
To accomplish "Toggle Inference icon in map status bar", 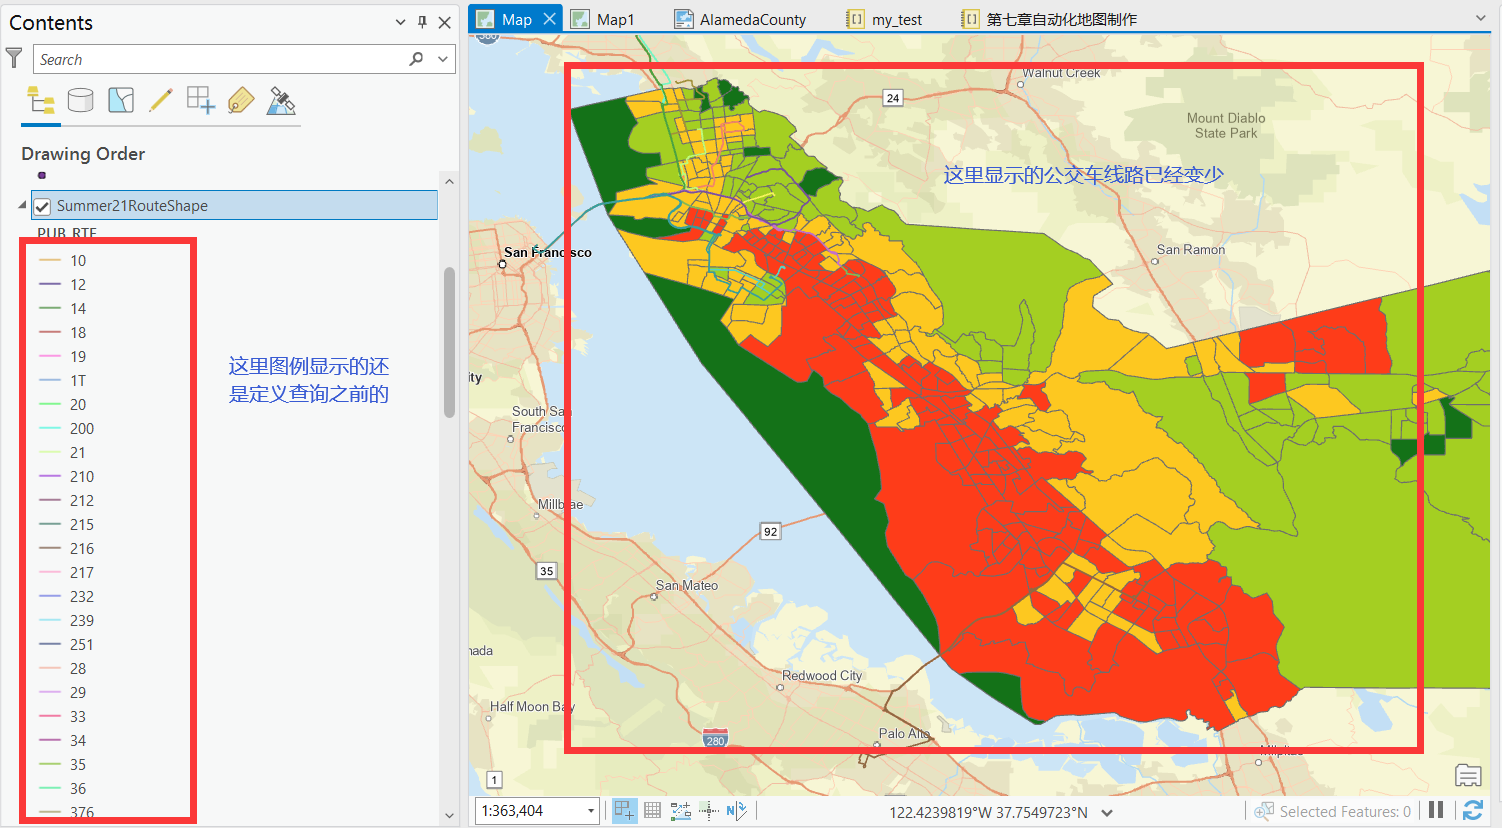I will [709, 811].
